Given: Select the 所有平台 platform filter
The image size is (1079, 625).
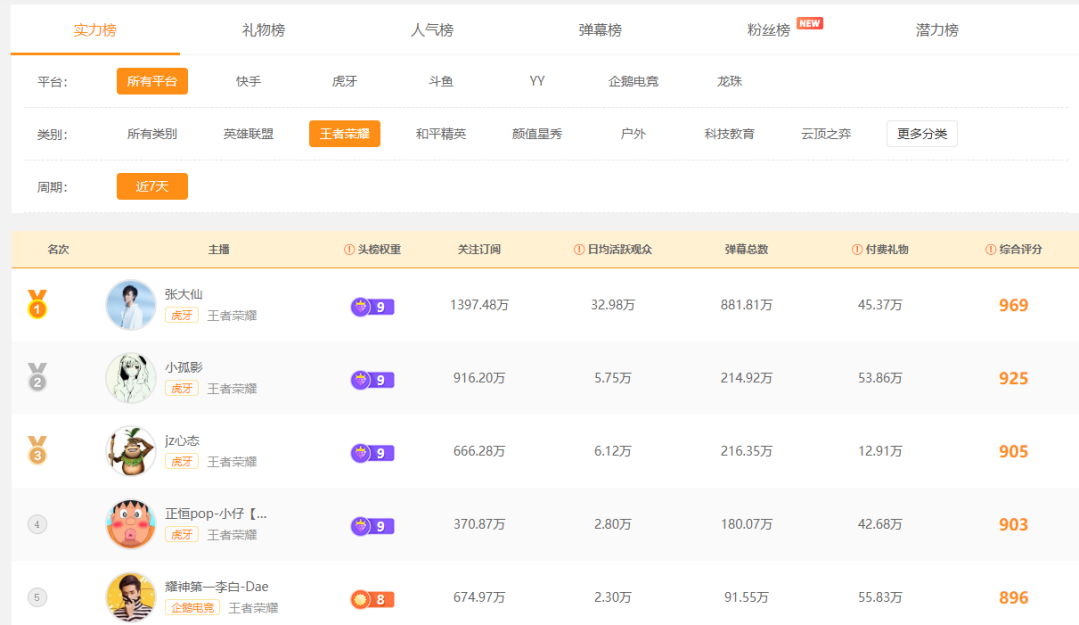Looking at the screenshot, I should 152,81.
